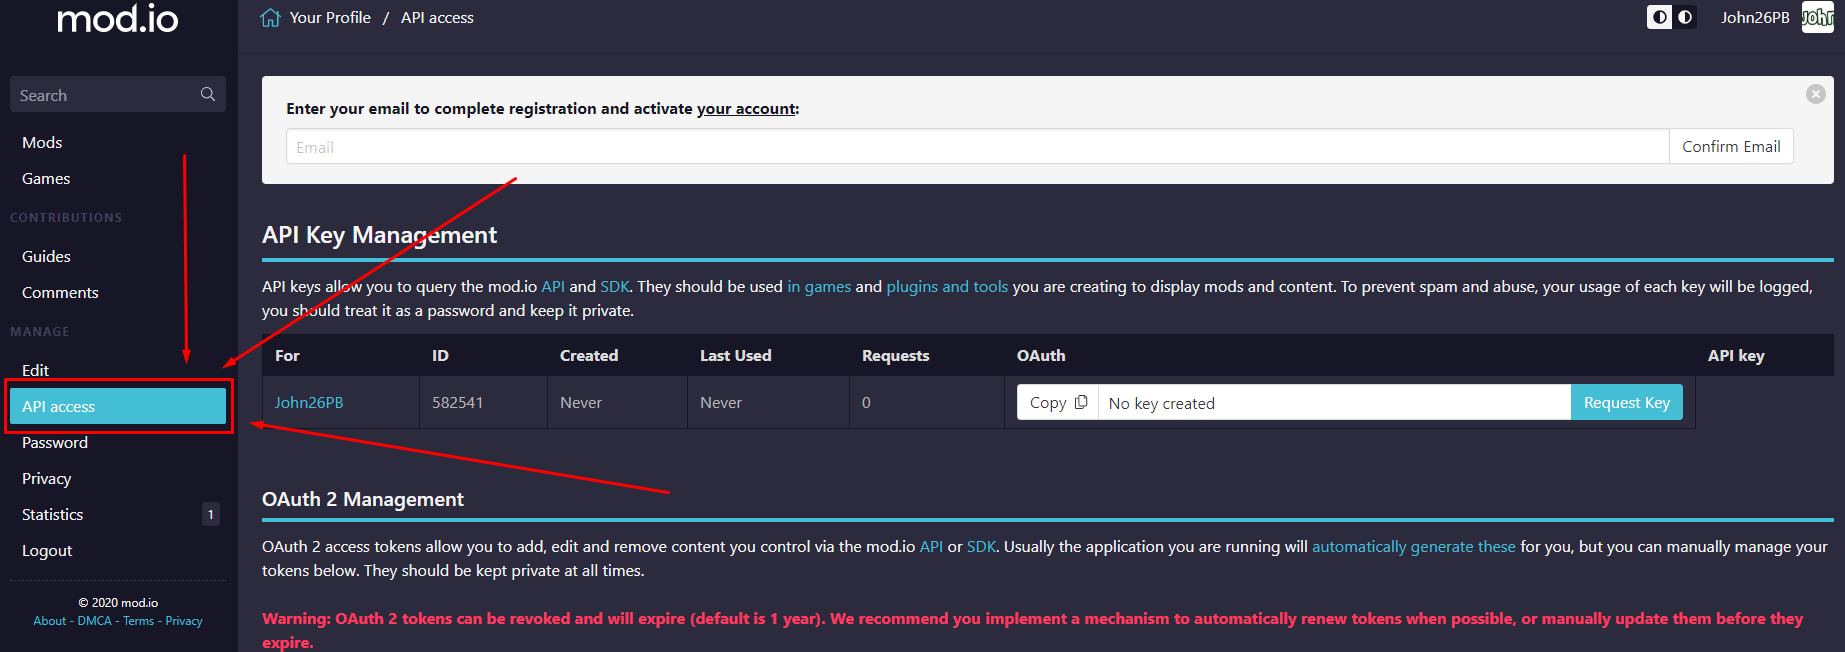Click the 'Last Used' column header
Screen dimensions: 1845x652
point(736,355)
